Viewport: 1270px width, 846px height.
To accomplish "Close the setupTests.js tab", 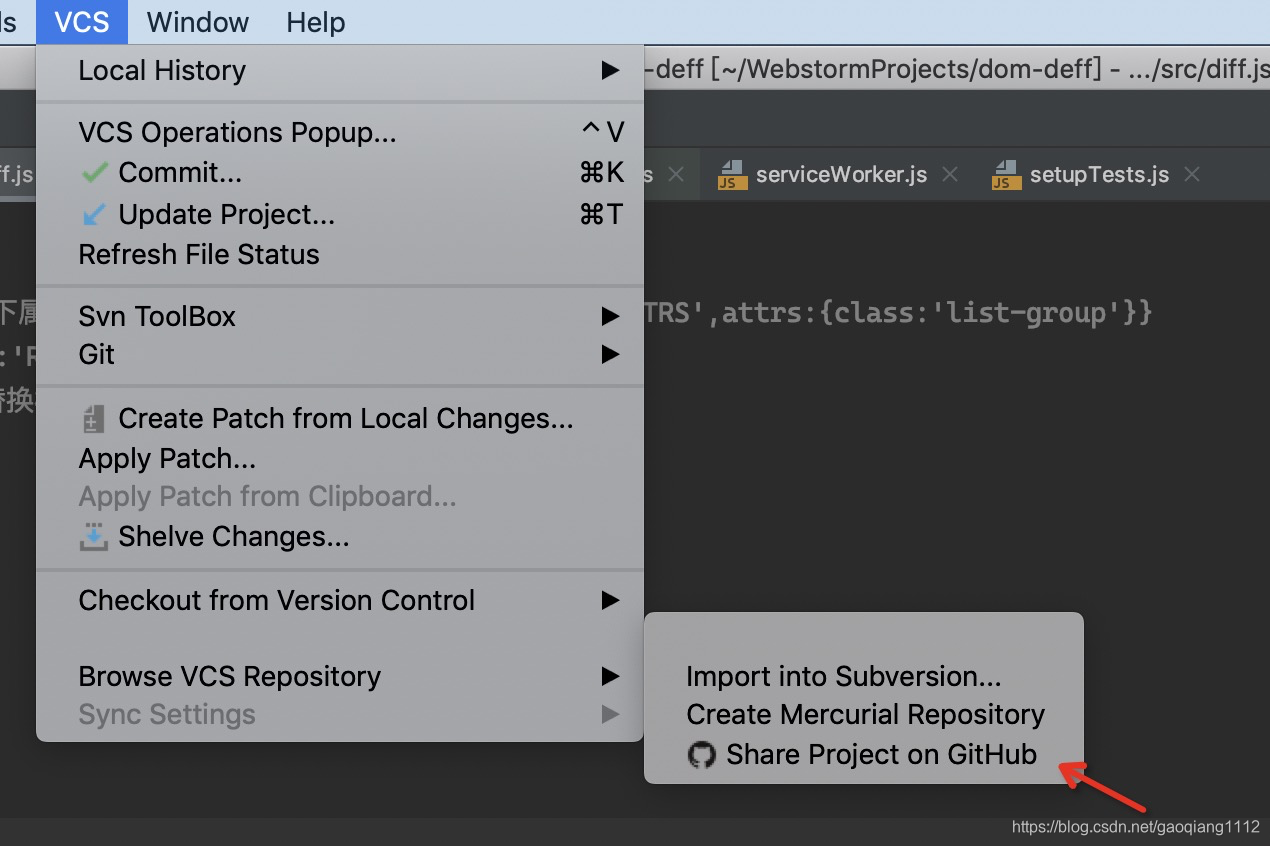I will [x=1192, y=175].
